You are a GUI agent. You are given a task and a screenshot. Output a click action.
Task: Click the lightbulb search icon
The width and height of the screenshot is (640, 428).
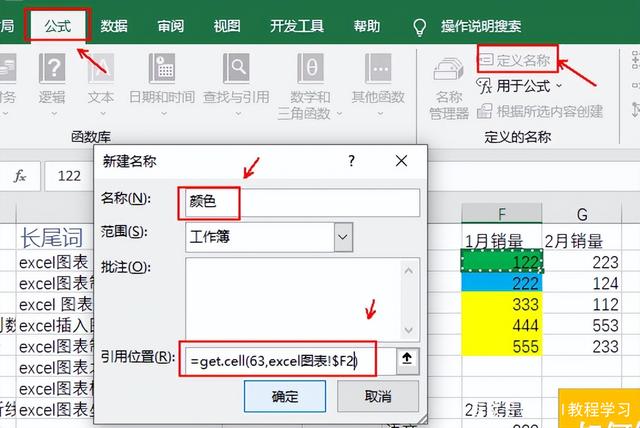[419, 27]
